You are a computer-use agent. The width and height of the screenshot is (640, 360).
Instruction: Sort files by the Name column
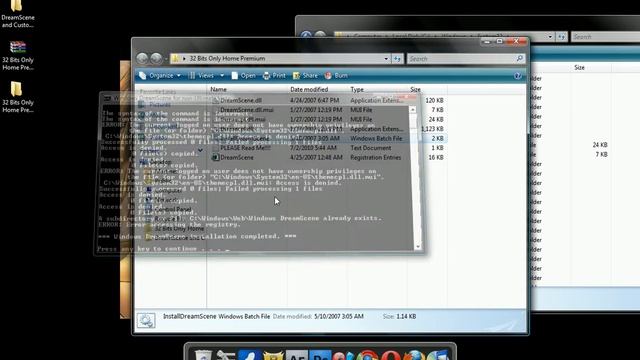[x=218, y=89]
